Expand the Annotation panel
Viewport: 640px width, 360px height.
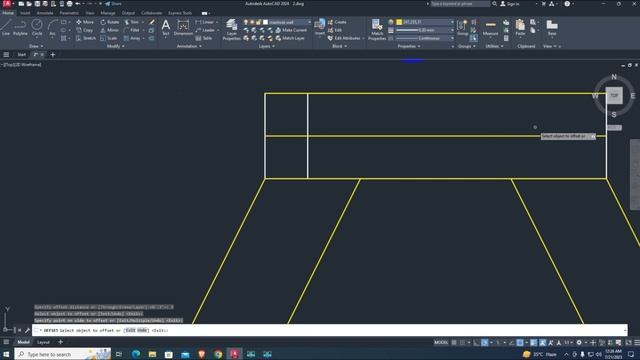189,46
